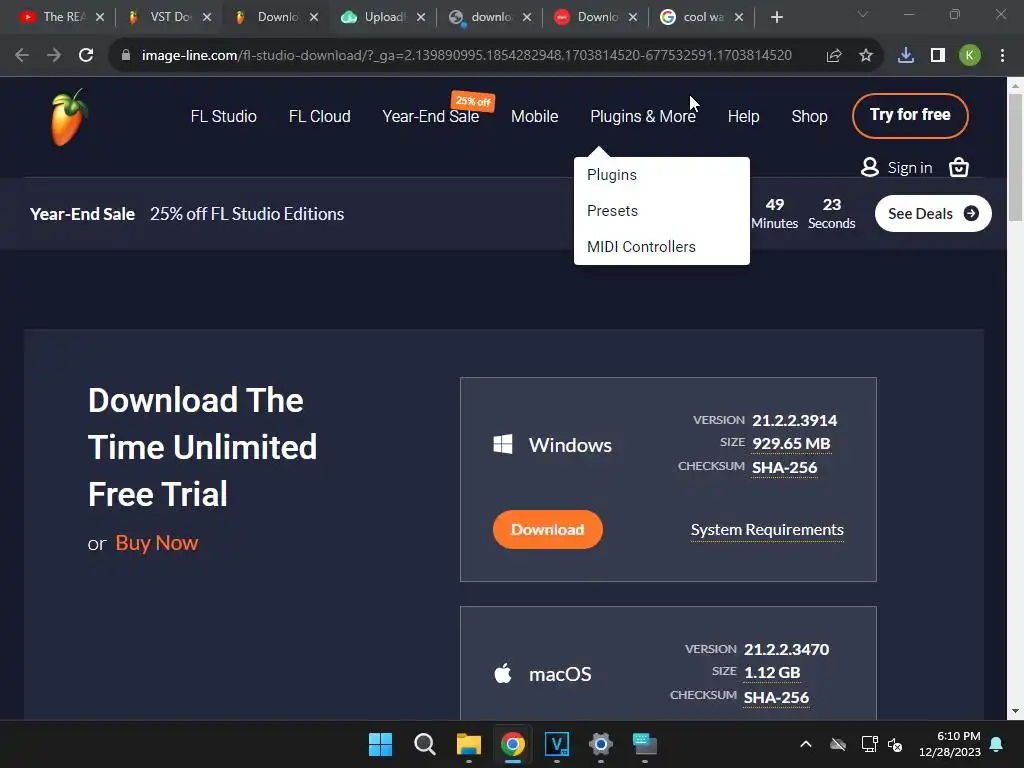1024x768 pixels.
Task: Open the FL Studio nav menu
Action: pos(223,116)
